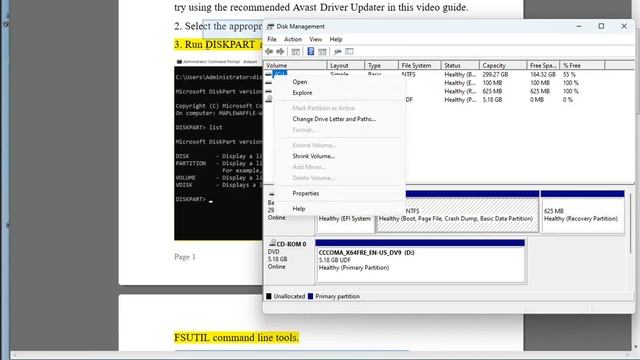Click the black Unallocated legend swatch
640x360 pixels.
[269, 296]
